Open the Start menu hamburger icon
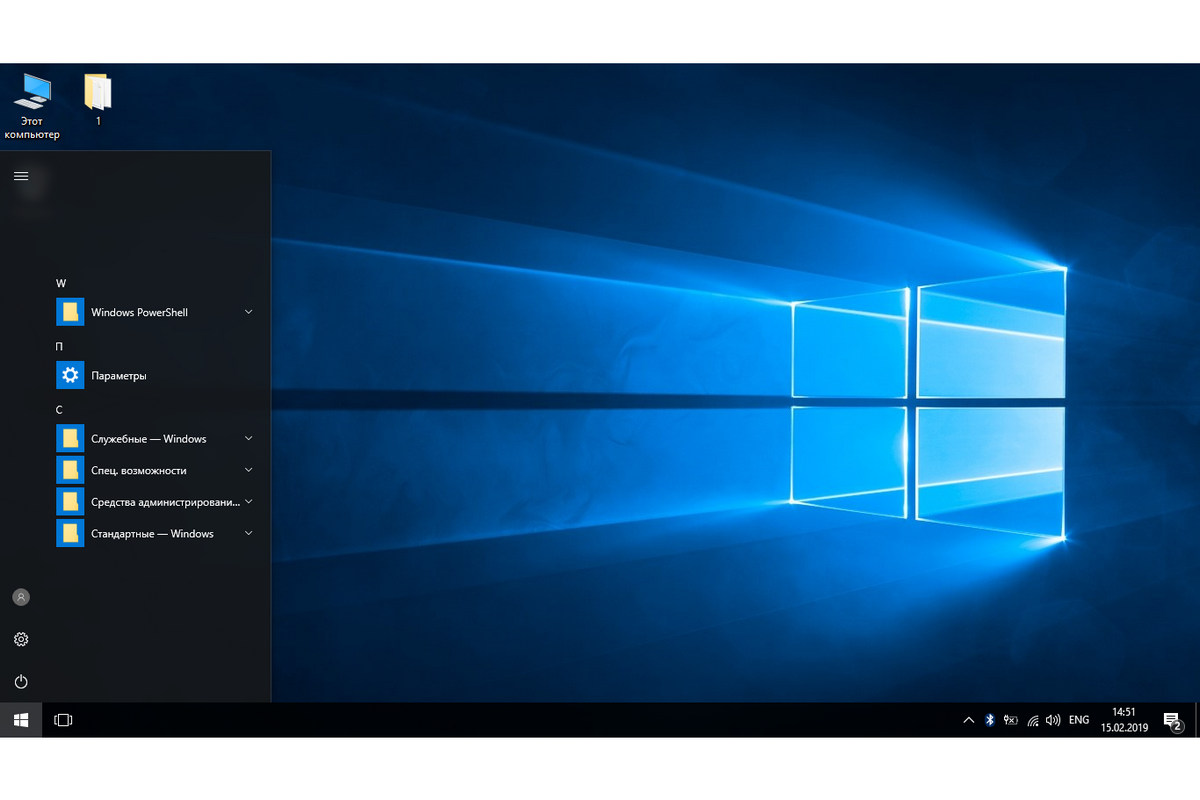Screen dimensions: 1200x800 pyautogui.click(x=21, y=176)
